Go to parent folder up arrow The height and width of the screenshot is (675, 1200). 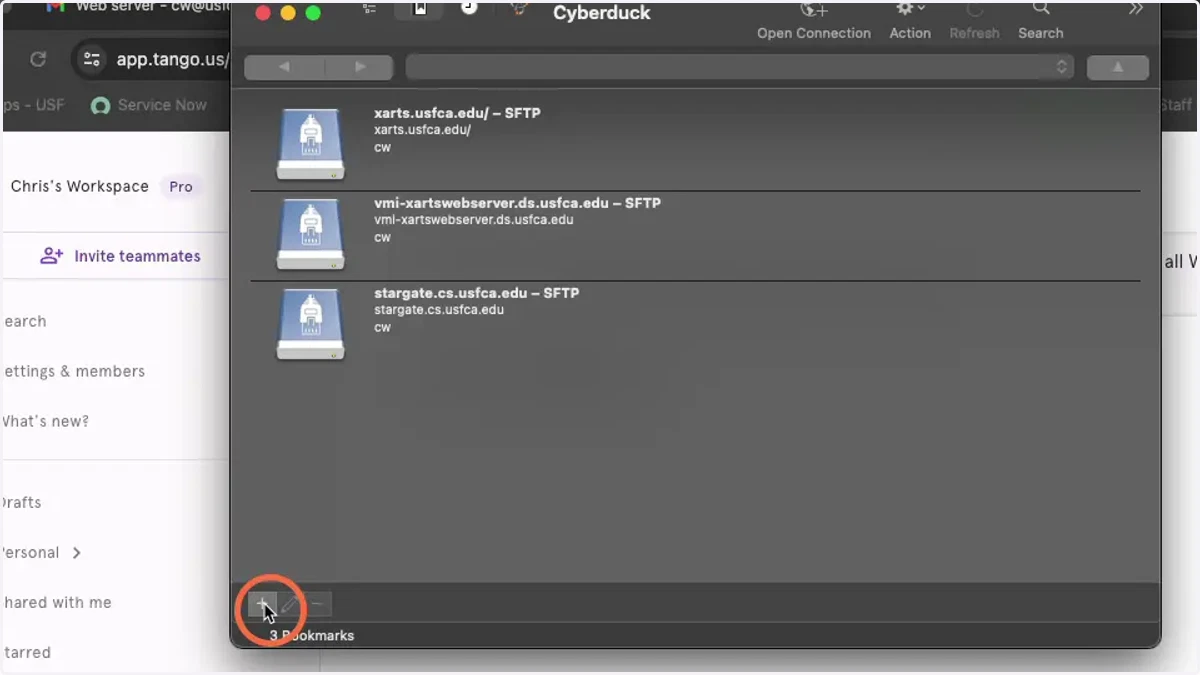pyautogui.click(x=1118, y=67)
